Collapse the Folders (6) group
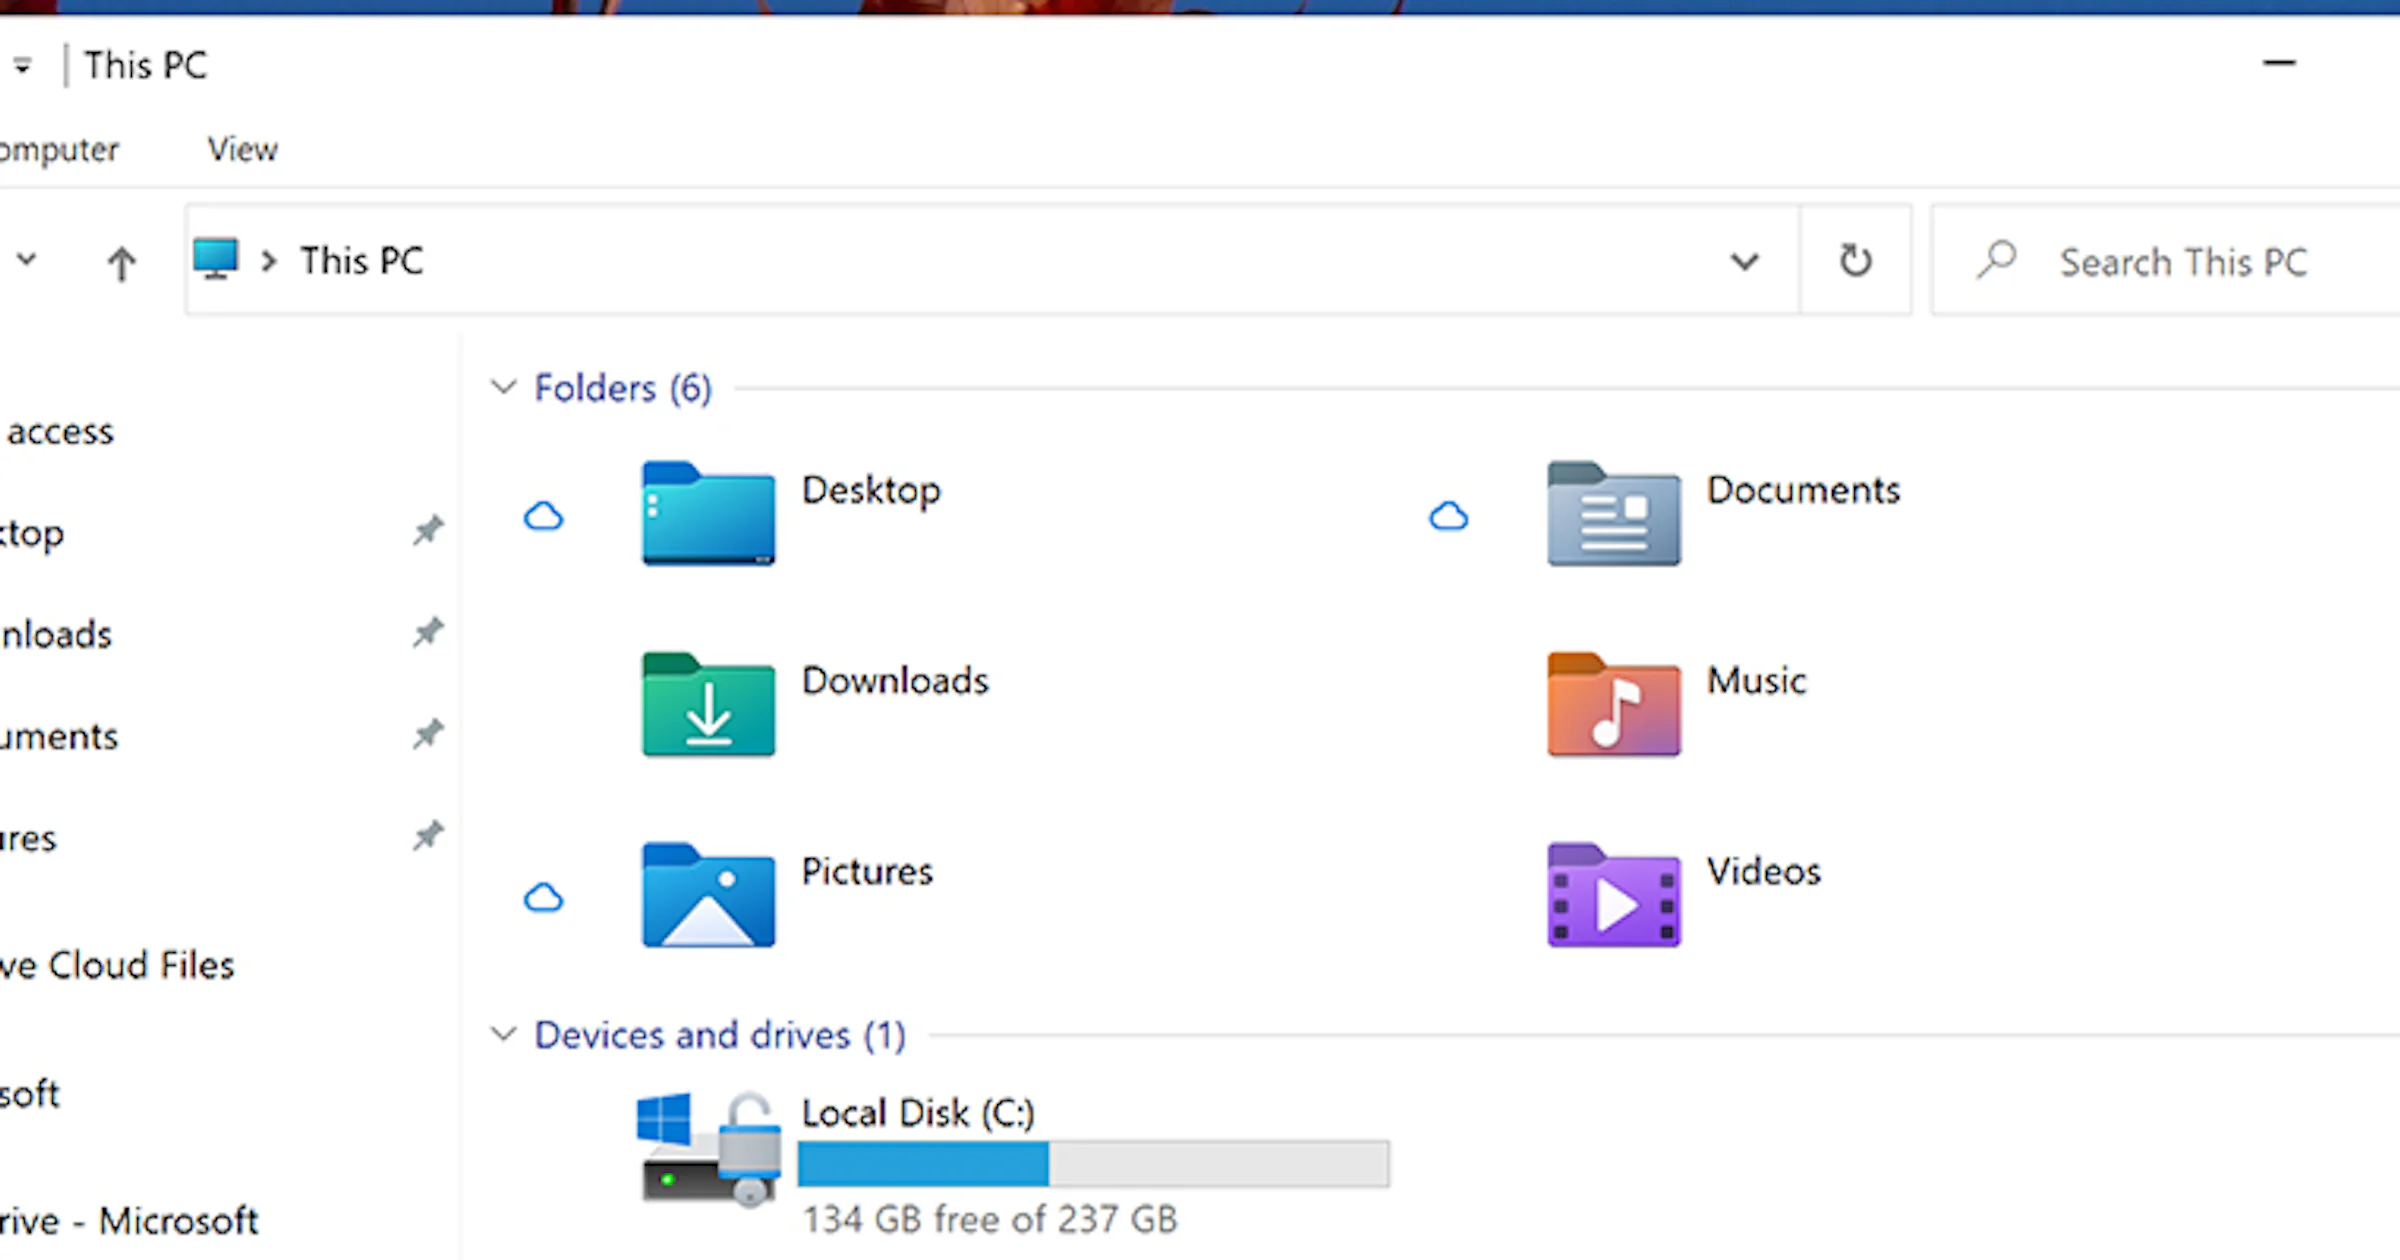 coord(503,387)
